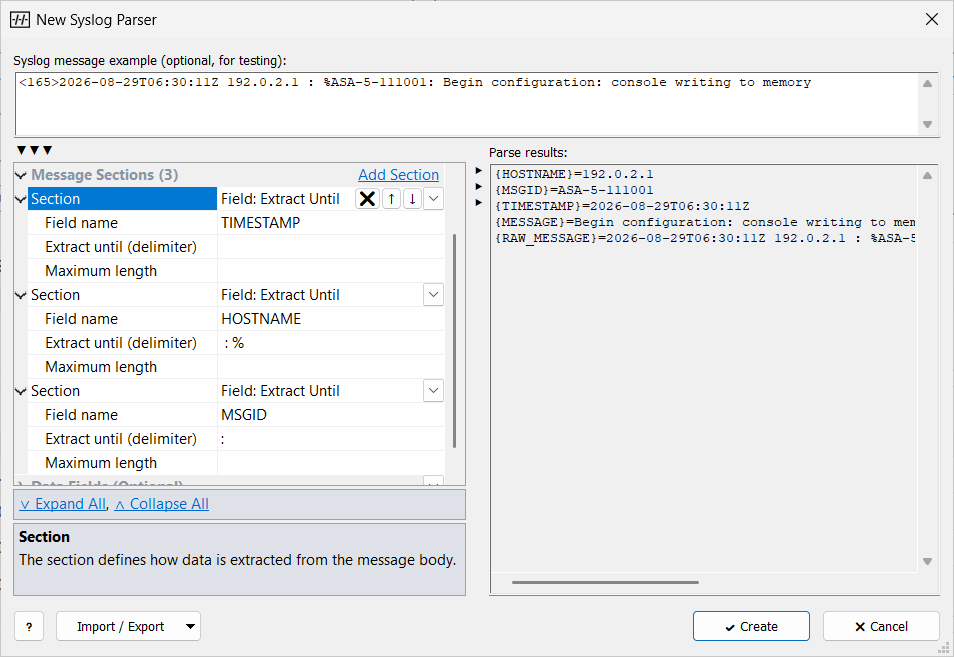Click scroll down arrow of the Parse results pane

(x=927, y=561)
